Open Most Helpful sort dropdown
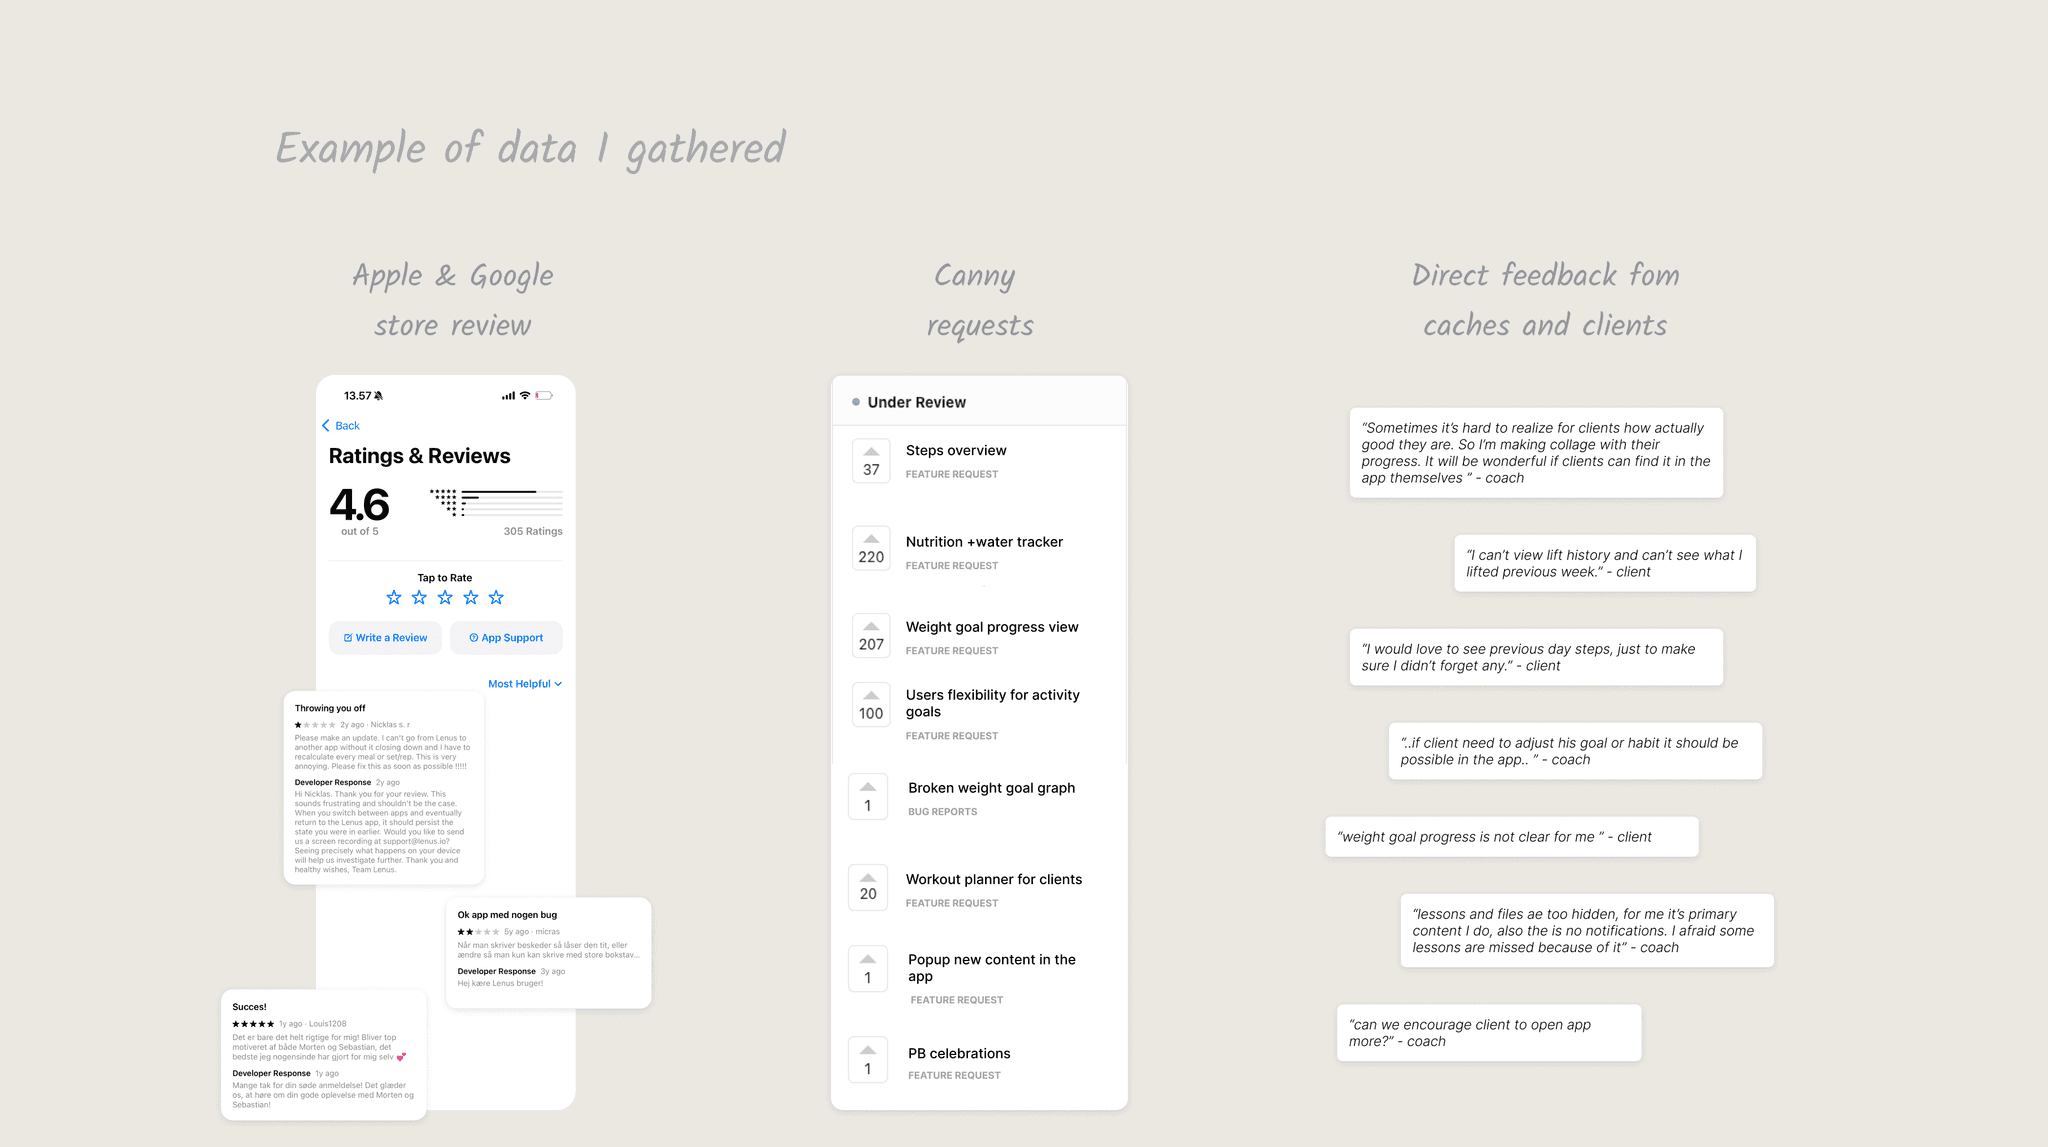This screenshot has height=1147, width=2048. tap(525, 684)
